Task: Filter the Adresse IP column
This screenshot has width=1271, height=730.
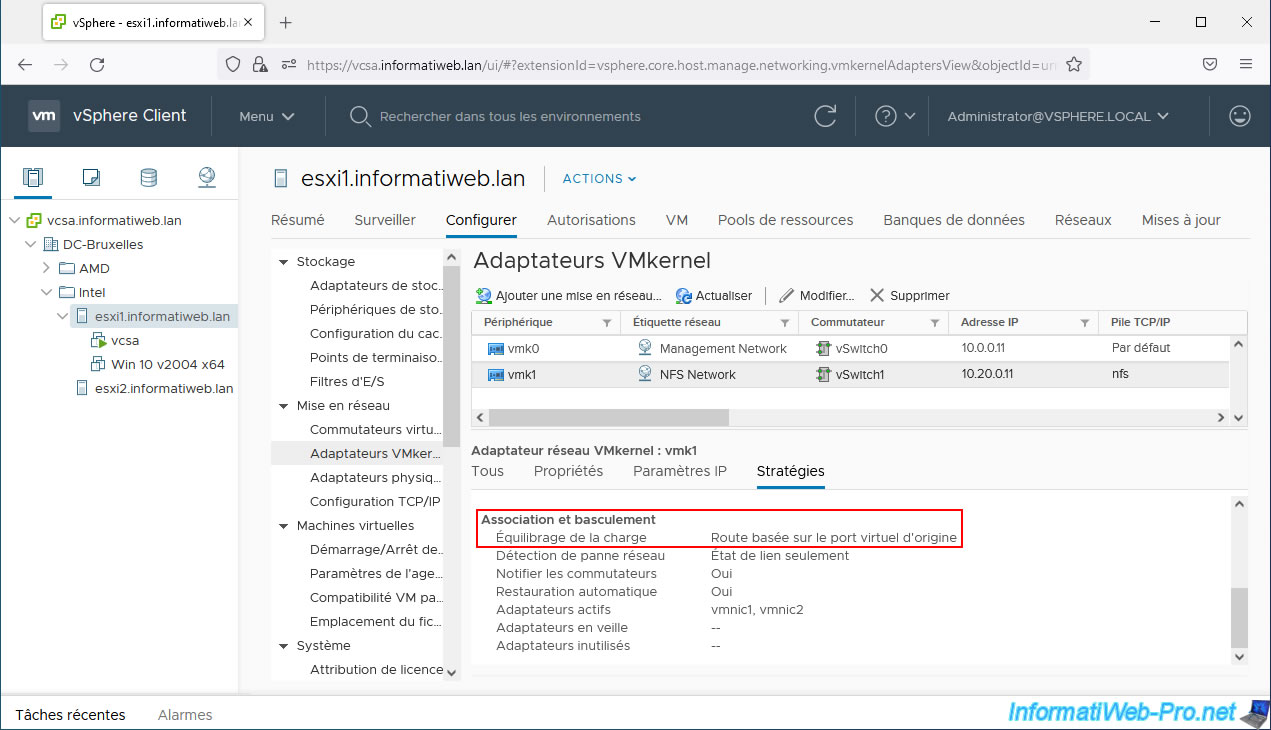Action: (1084, 323)
